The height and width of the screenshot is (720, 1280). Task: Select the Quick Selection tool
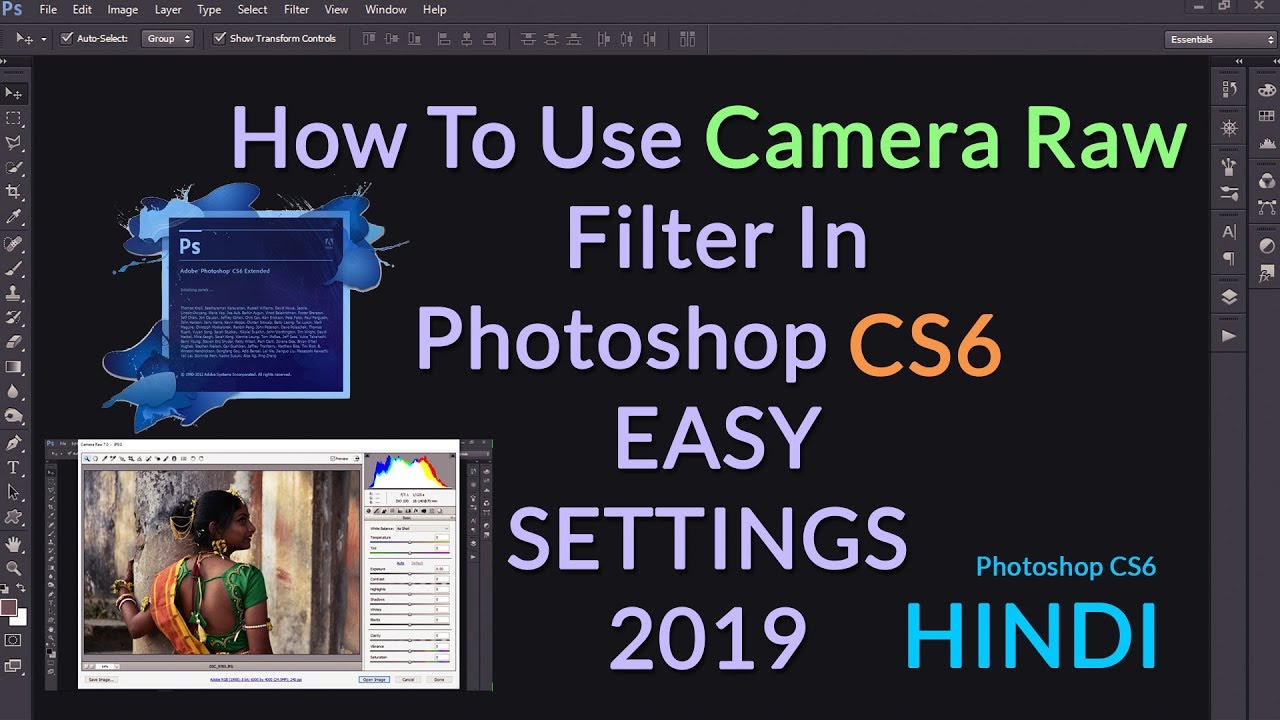point(14,167)
